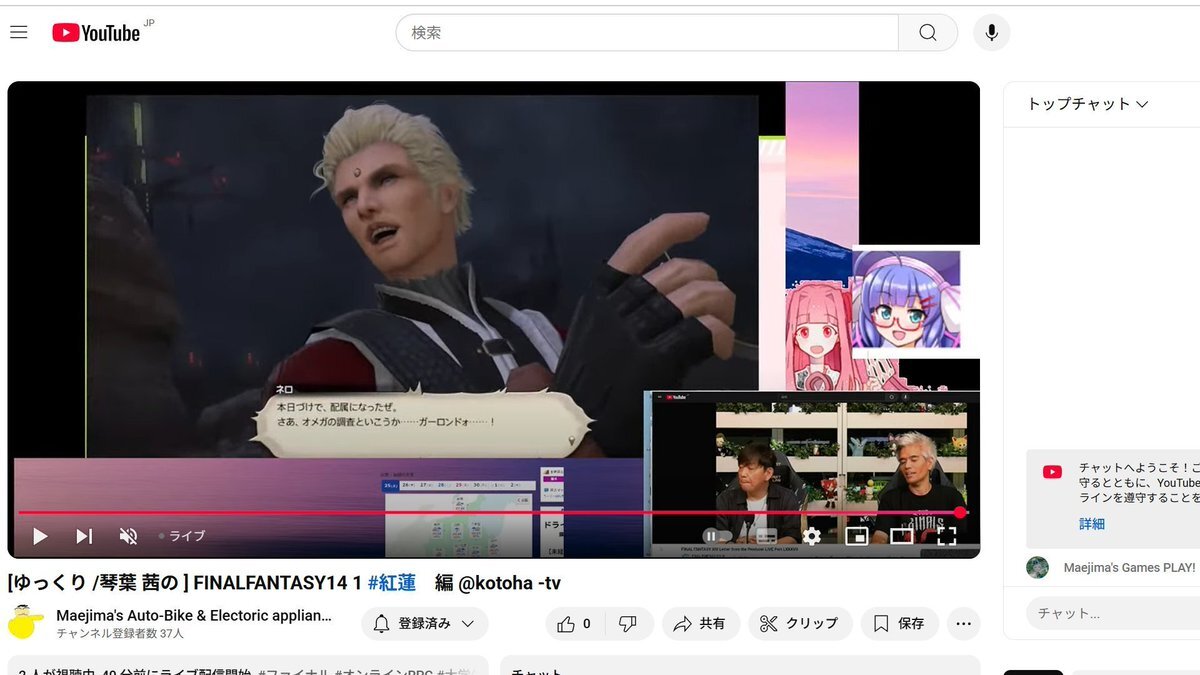
Task: Click the Maejima's Games PLAY! chat name
Action: (x=1130, y=567)
